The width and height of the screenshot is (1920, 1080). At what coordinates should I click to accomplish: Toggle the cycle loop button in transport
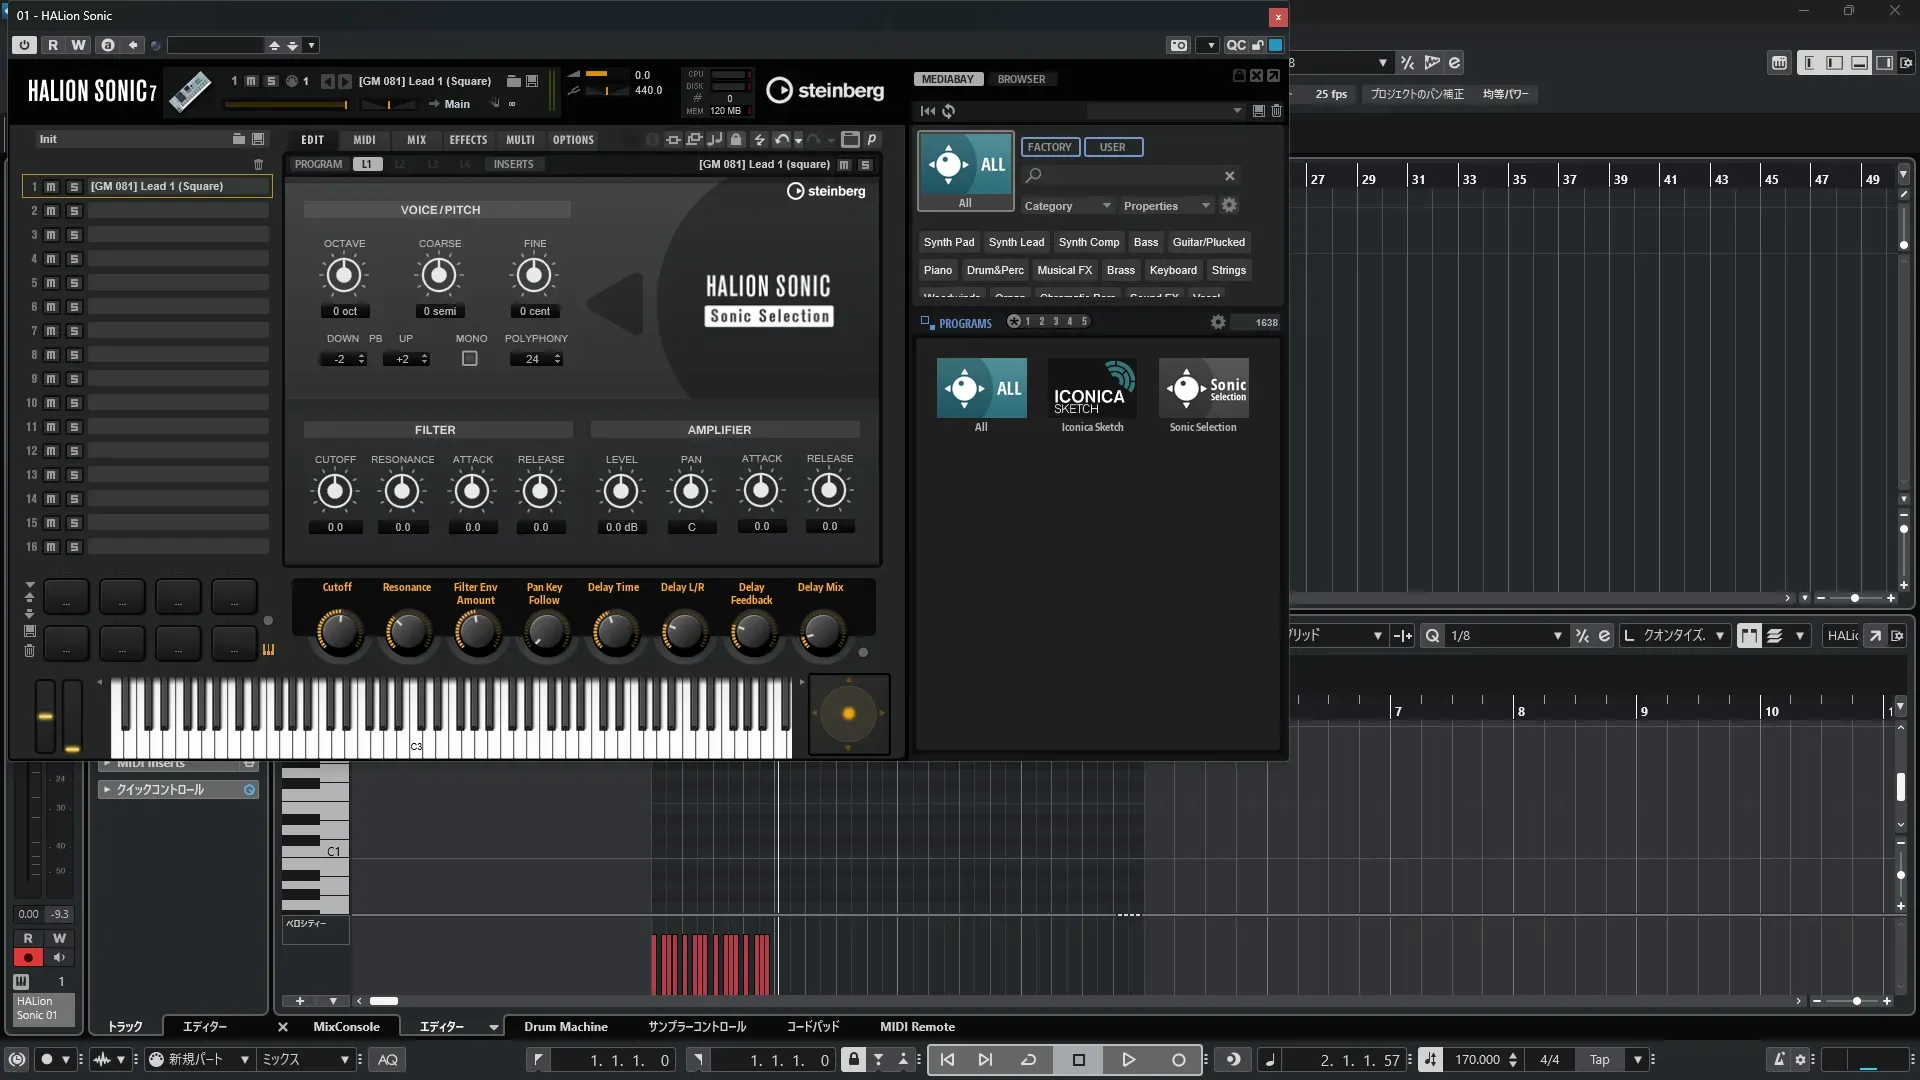pos(1028,1060)
